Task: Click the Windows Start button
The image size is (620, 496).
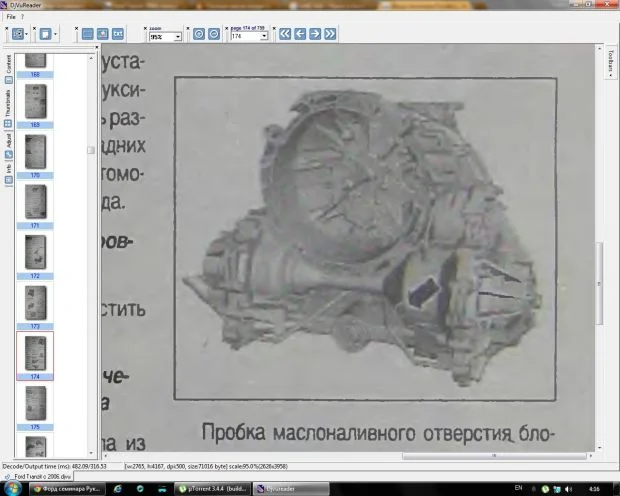Action: (x=11, y=487)
